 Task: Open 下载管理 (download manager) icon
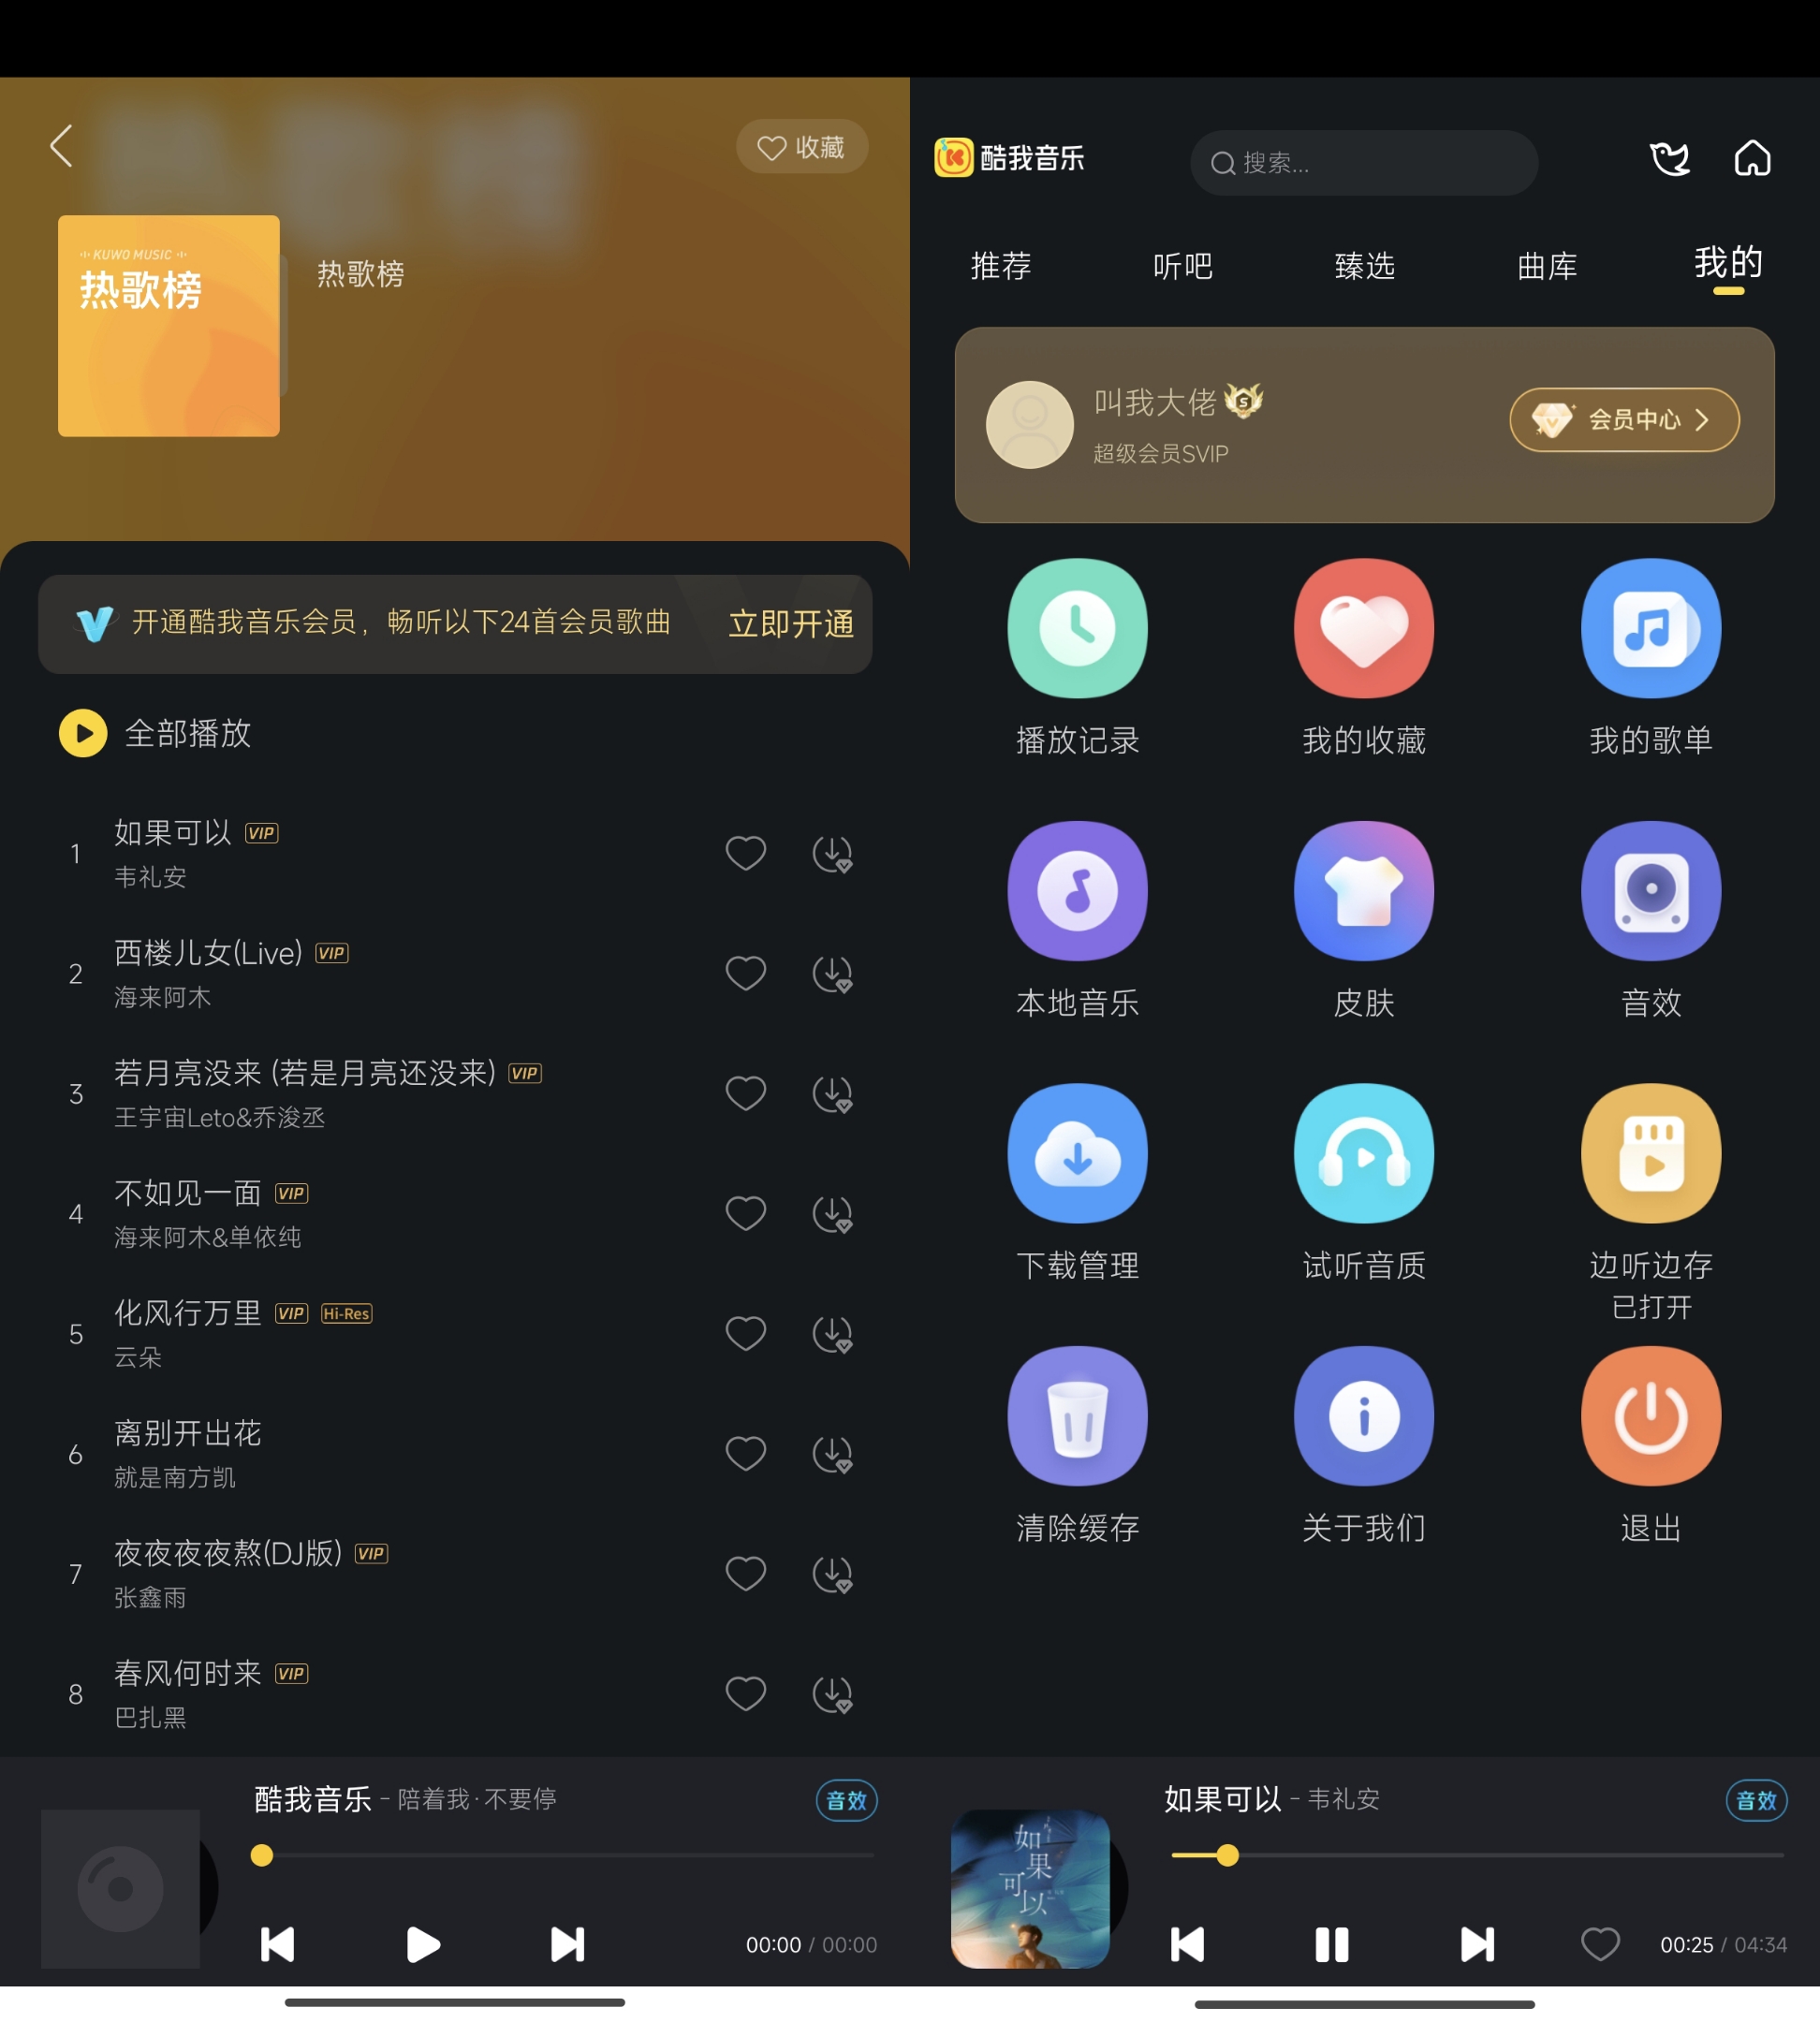(x=1075, y=1150)
